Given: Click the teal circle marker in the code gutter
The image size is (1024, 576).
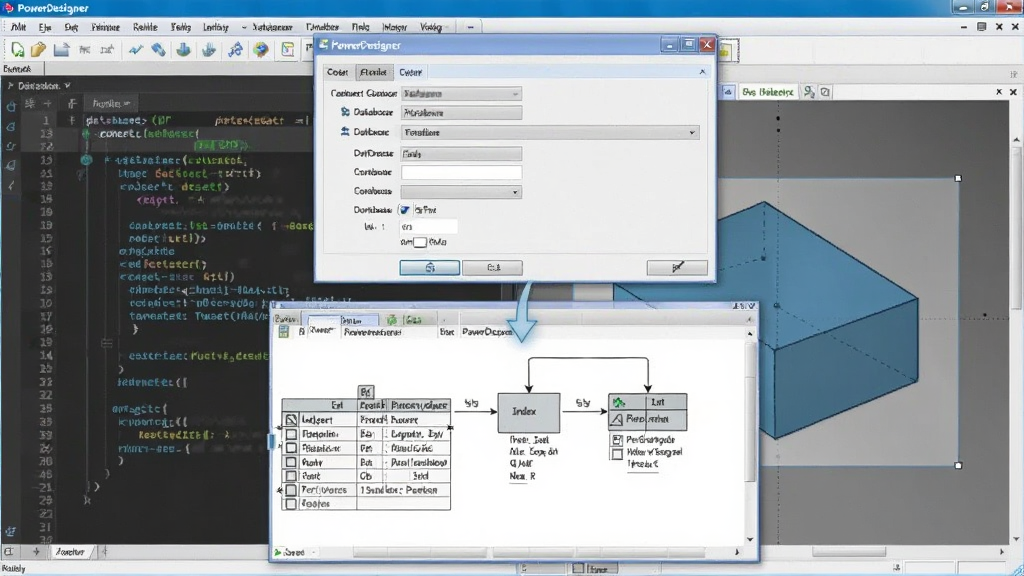Looking at the screenshot, I should coord(86,160).
